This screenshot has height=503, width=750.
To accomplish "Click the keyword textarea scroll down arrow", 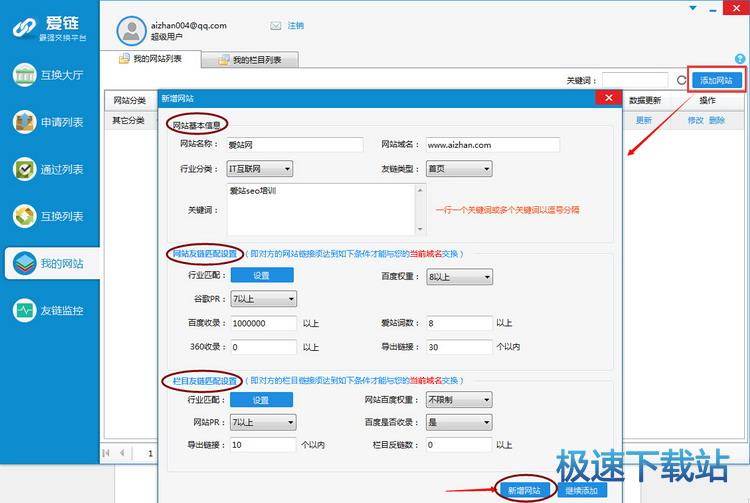I will (x=420, y=229).
